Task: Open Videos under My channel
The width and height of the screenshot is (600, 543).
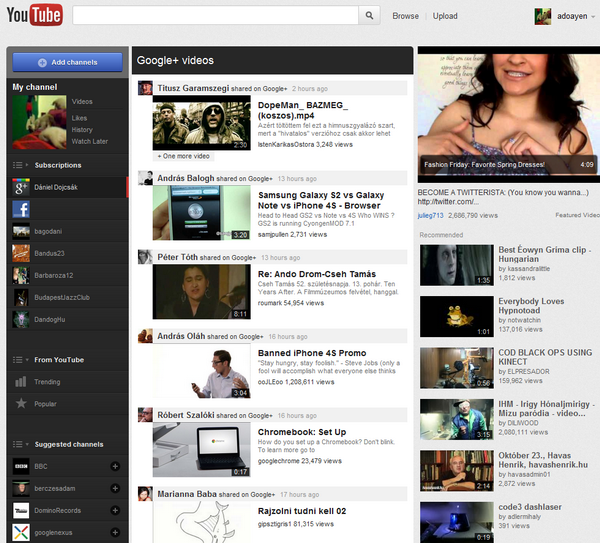Action: (82, 101)
